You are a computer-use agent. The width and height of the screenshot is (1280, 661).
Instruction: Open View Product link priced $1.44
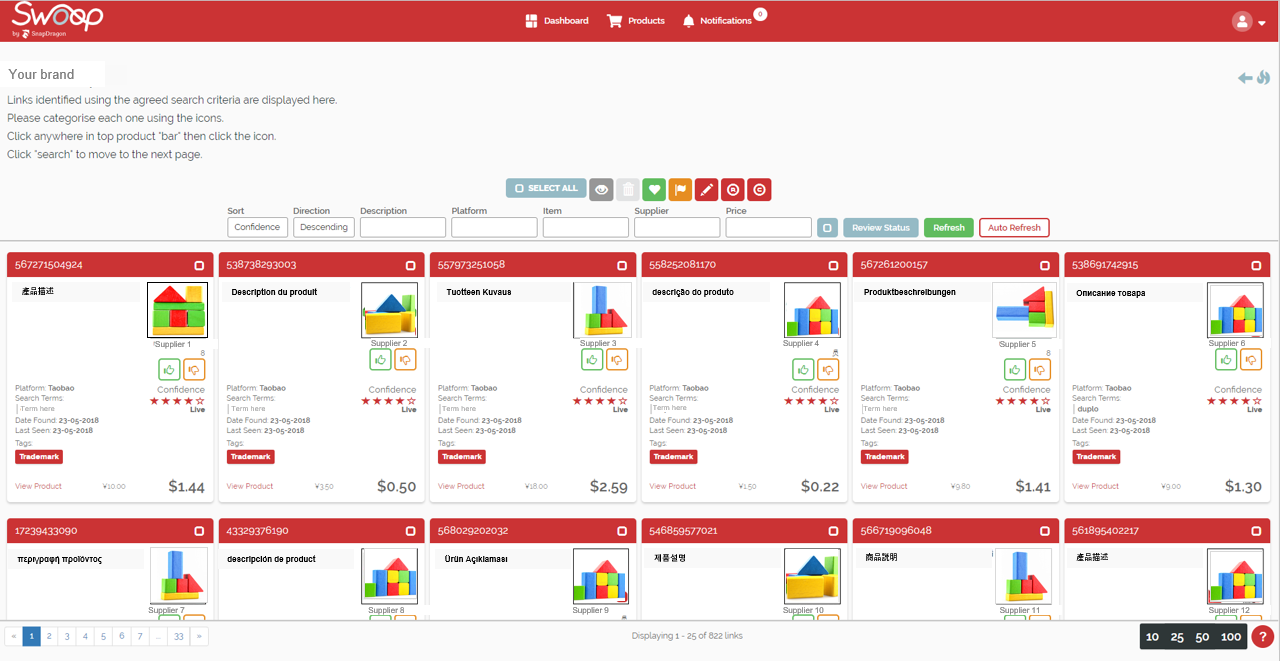[39, 486]
